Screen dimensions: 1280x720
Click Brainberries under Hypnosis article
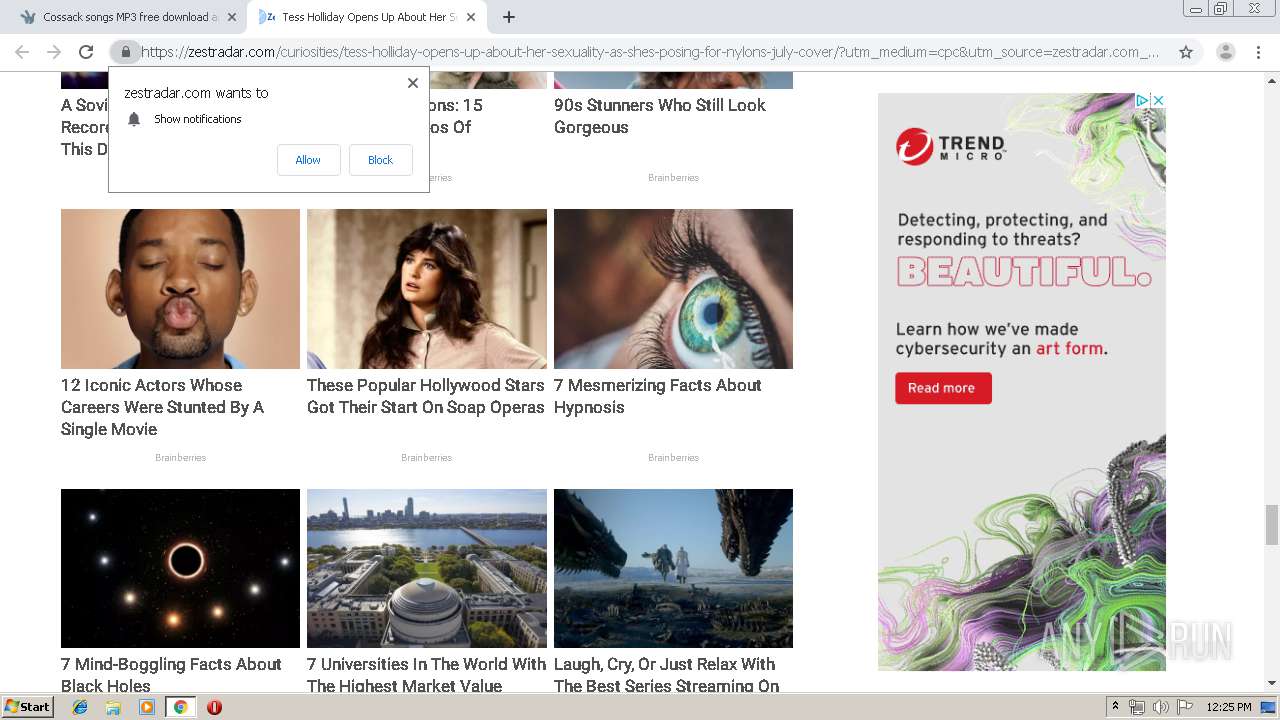point(673,458)
